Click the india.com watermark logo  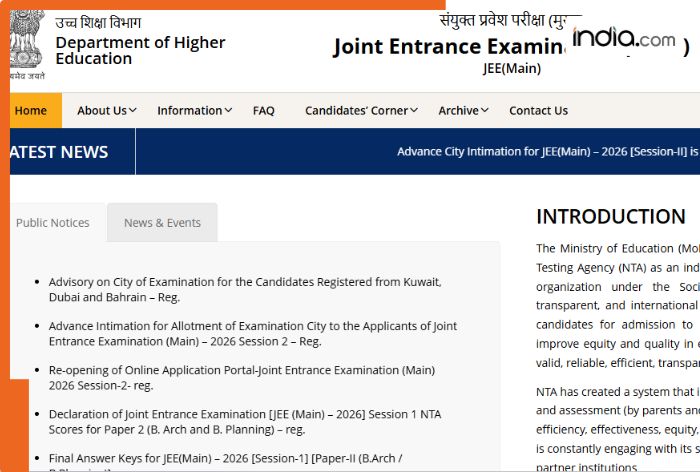[625, 38]
